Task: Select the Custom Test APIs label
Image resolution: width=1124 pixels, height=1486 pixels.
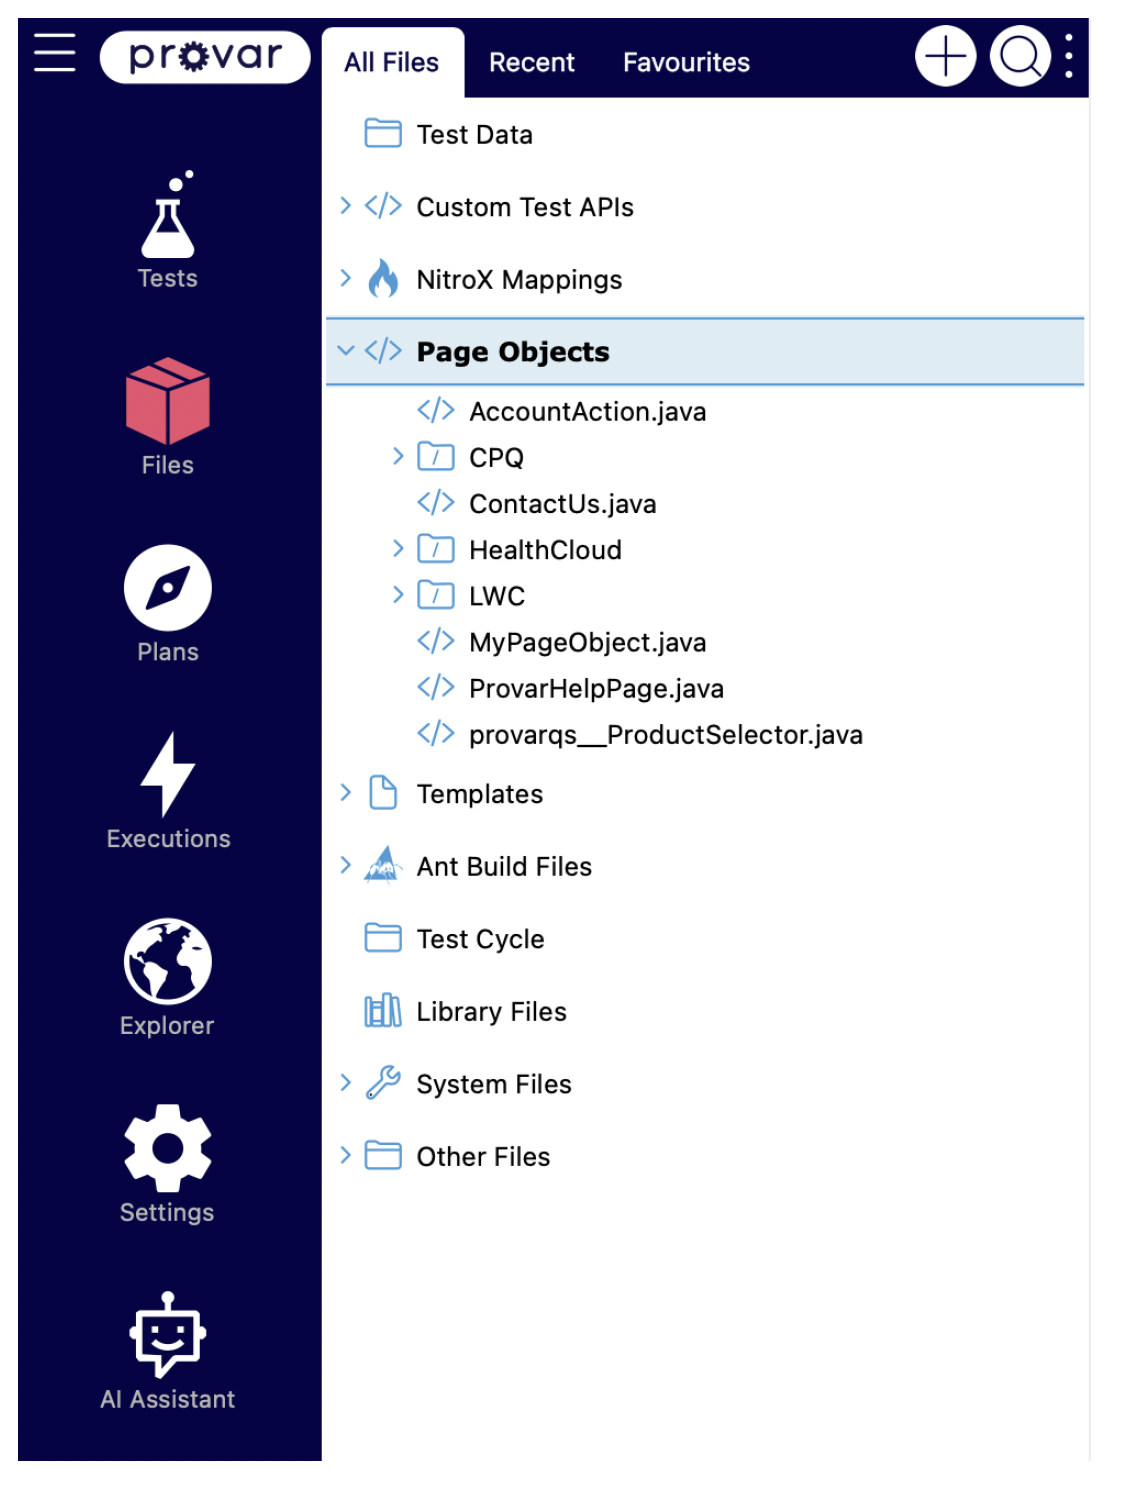Action: (x=525, y=207)
